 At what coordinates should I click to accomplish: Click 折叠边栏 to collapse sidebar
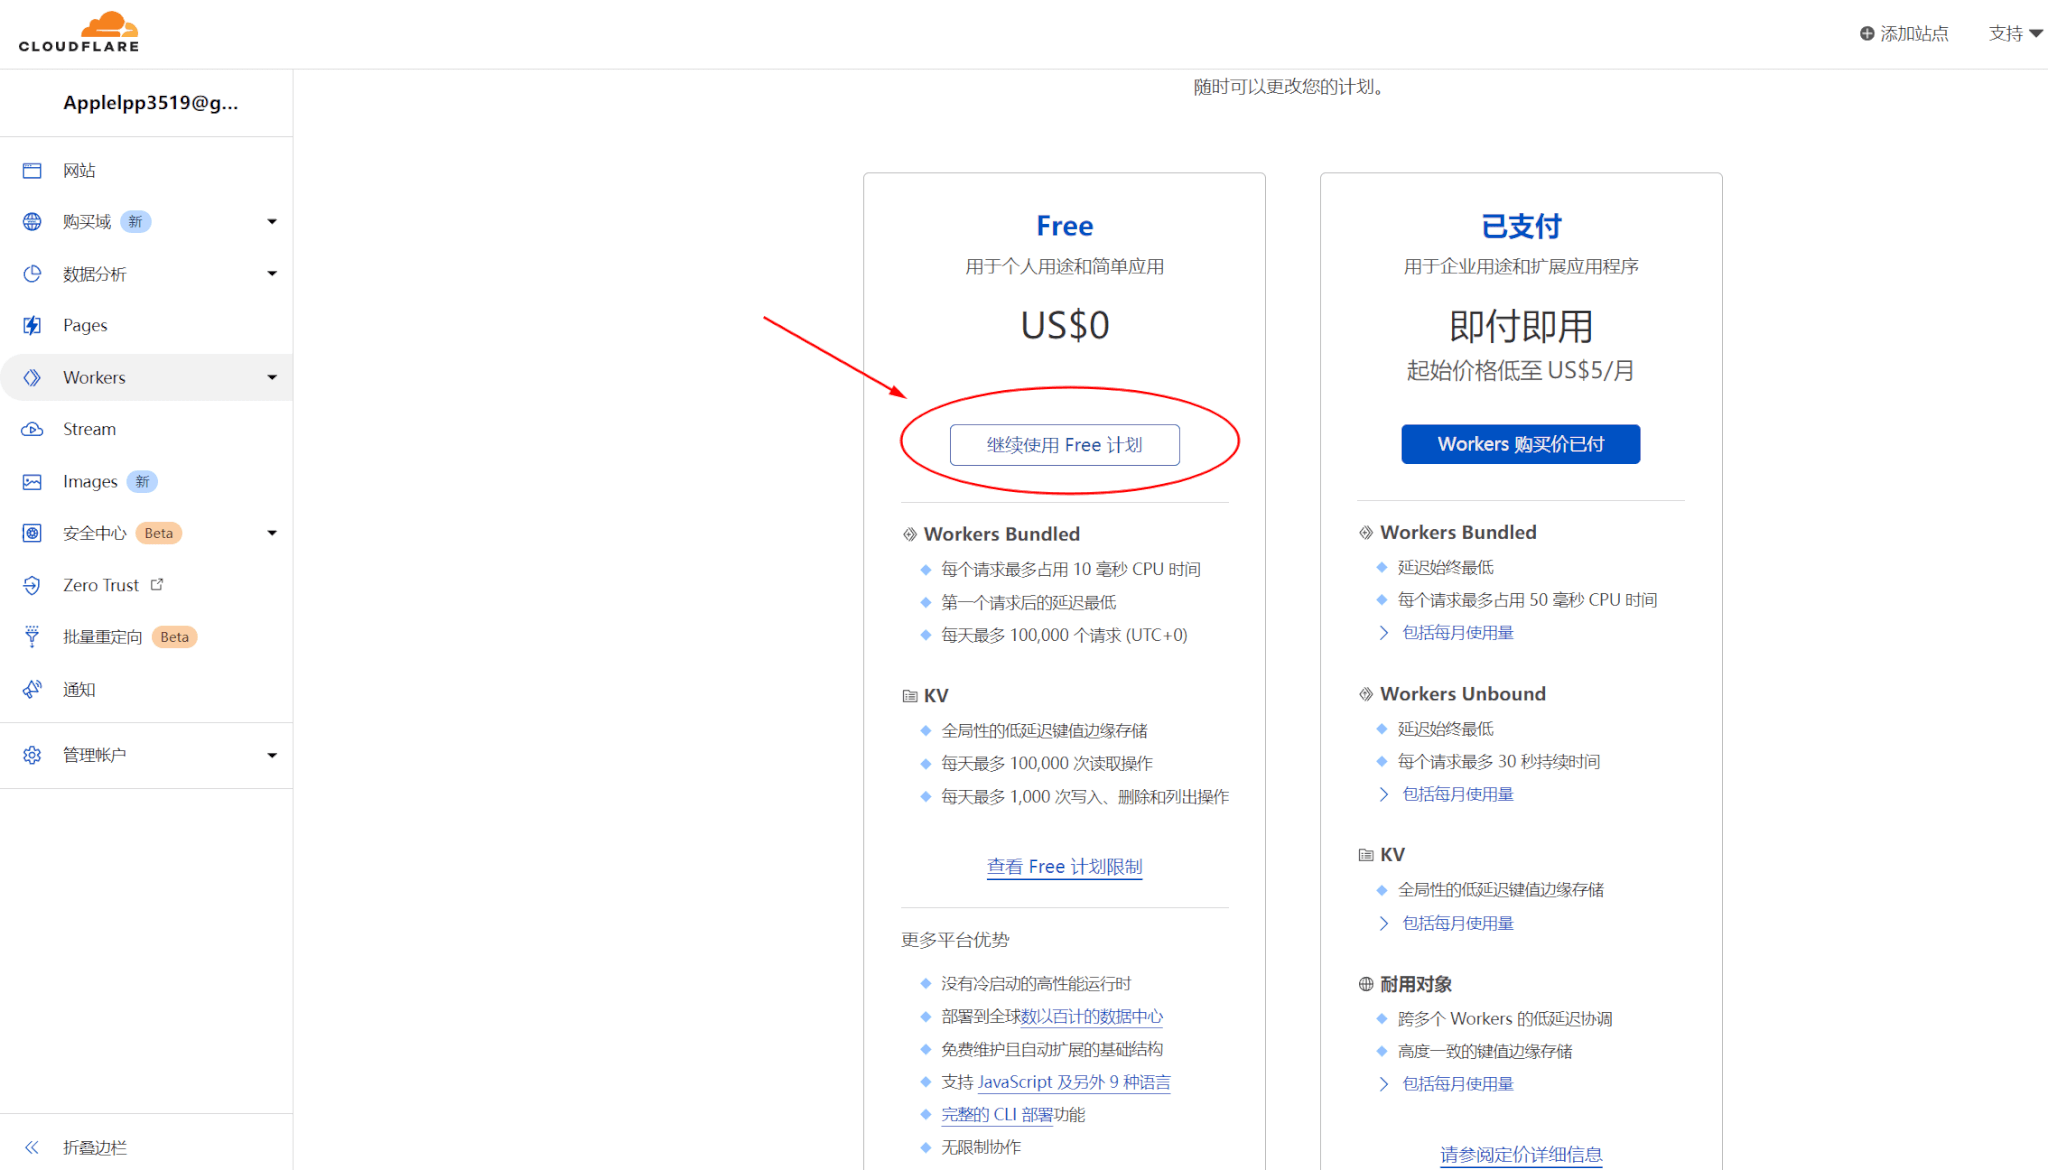click(x=95, y=1147)
